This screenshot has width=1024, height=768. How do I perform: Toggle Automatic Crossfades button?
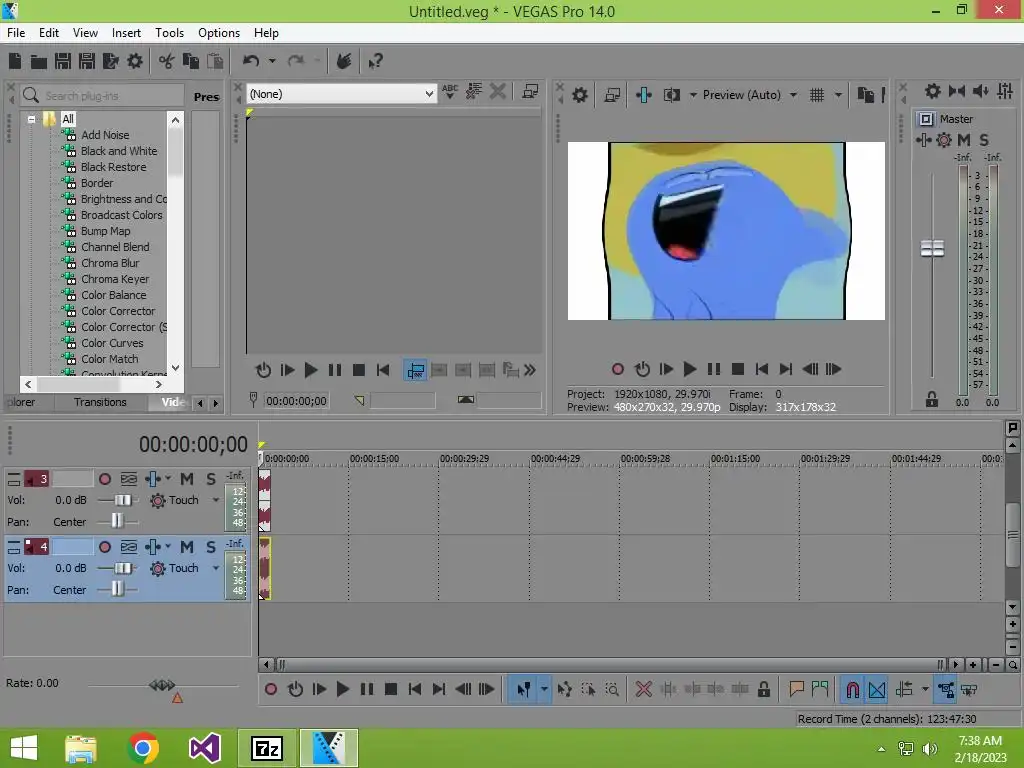[877, 689]
